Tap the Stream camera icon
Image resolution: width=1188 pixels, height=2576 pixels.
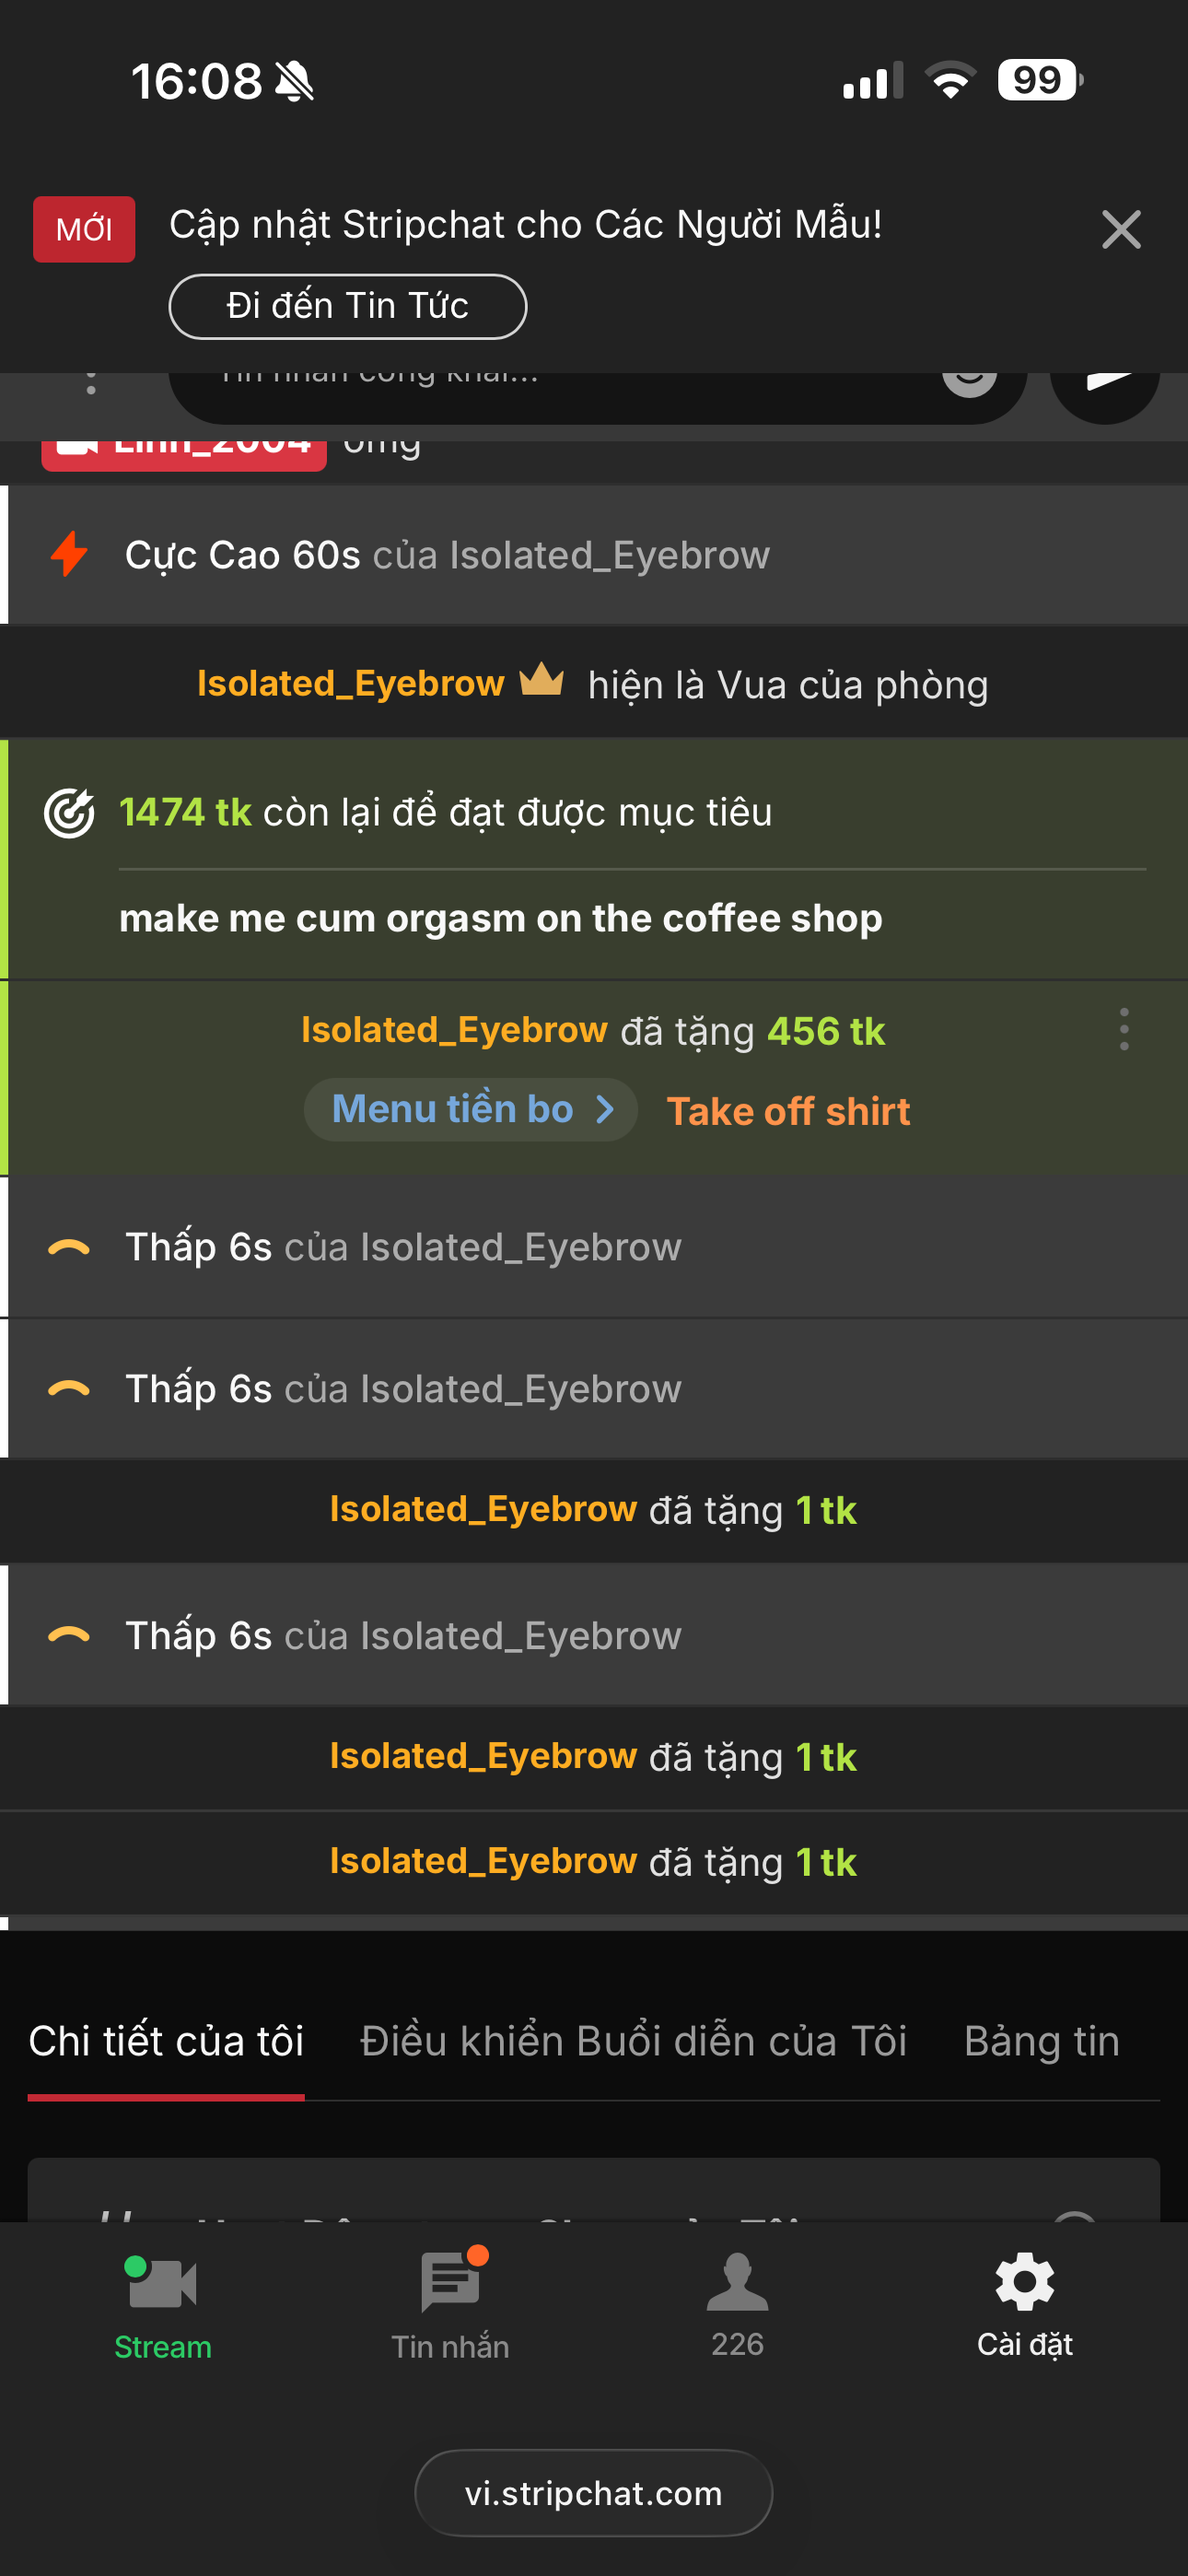point(162,2285)
